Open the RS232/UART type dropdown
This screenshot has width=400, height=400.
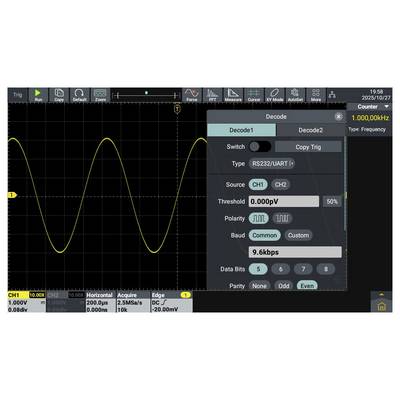click(x=272, y=164)
